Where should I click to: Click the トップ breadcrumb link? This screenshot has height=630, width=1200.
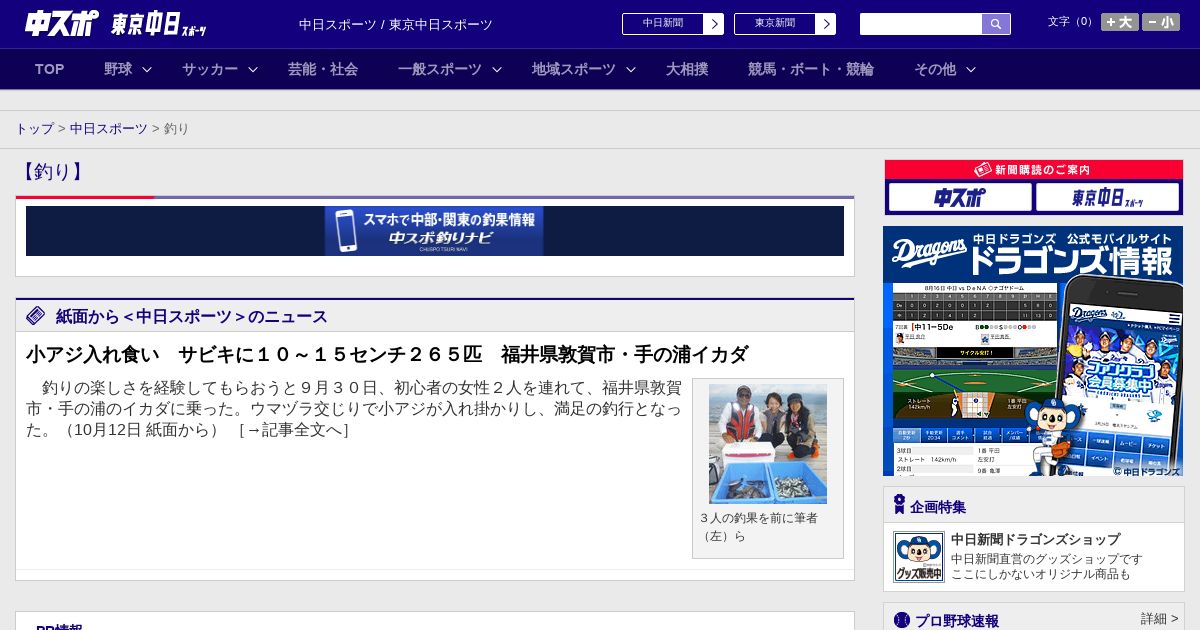(x=34, y=129)
